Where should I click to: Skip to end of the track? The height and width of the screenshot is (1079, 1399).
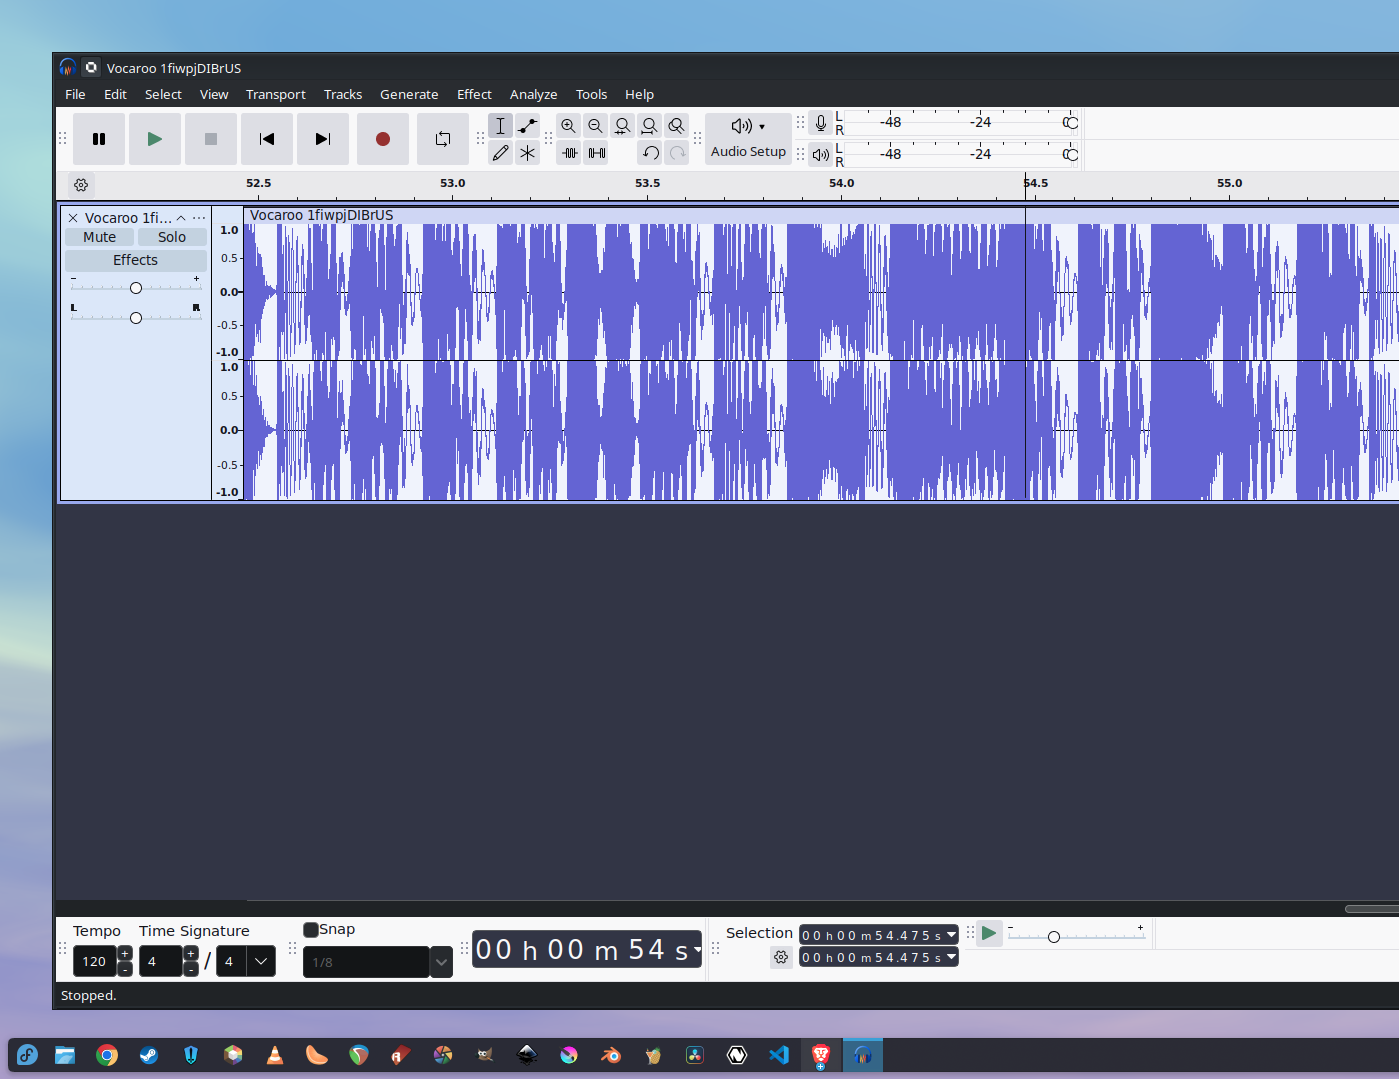click(x=323, y=139)
